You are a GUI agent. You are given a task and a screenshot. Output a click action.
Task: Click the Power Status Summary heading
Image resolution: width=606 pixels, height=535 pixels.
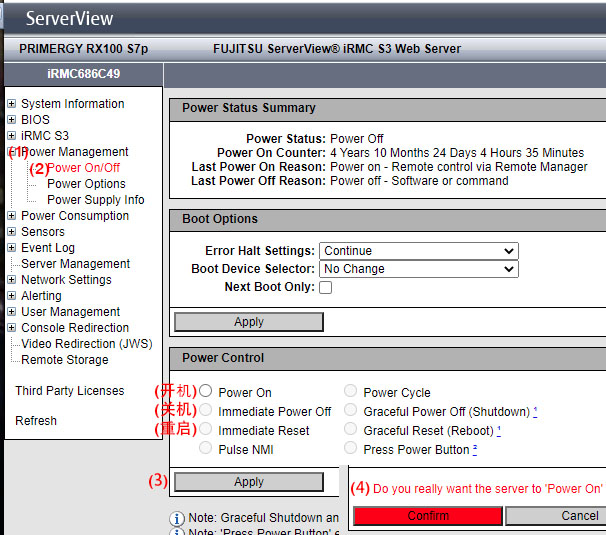(x=249, y=107)
